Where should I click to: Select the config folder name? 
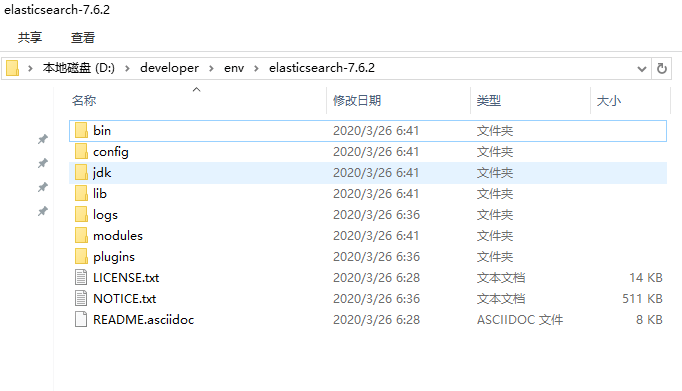click(x=111, y=152)
